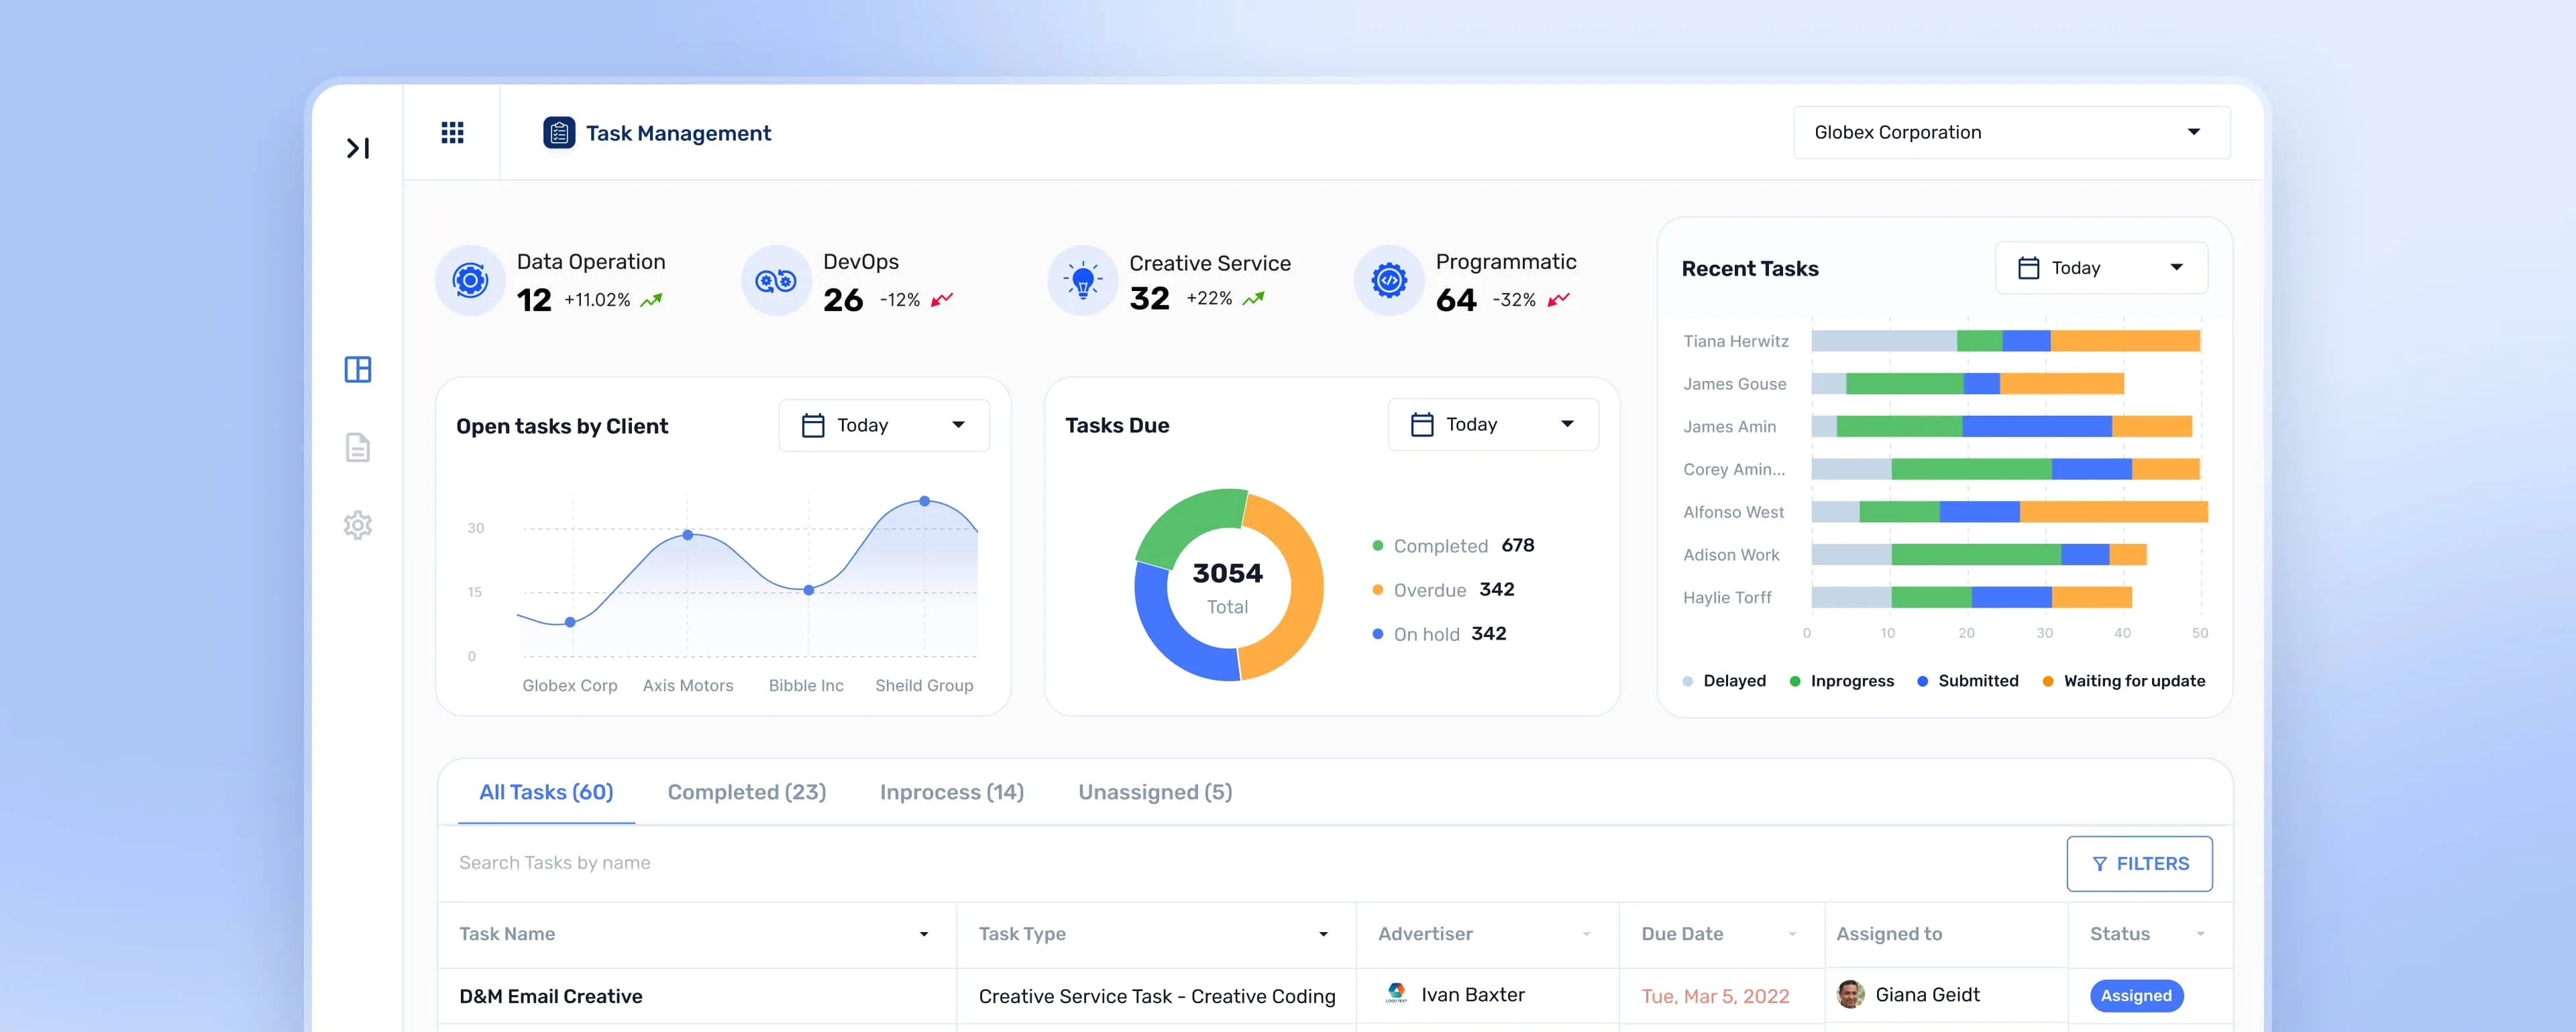Open the D&M Email Creative task

click(551, 996)
